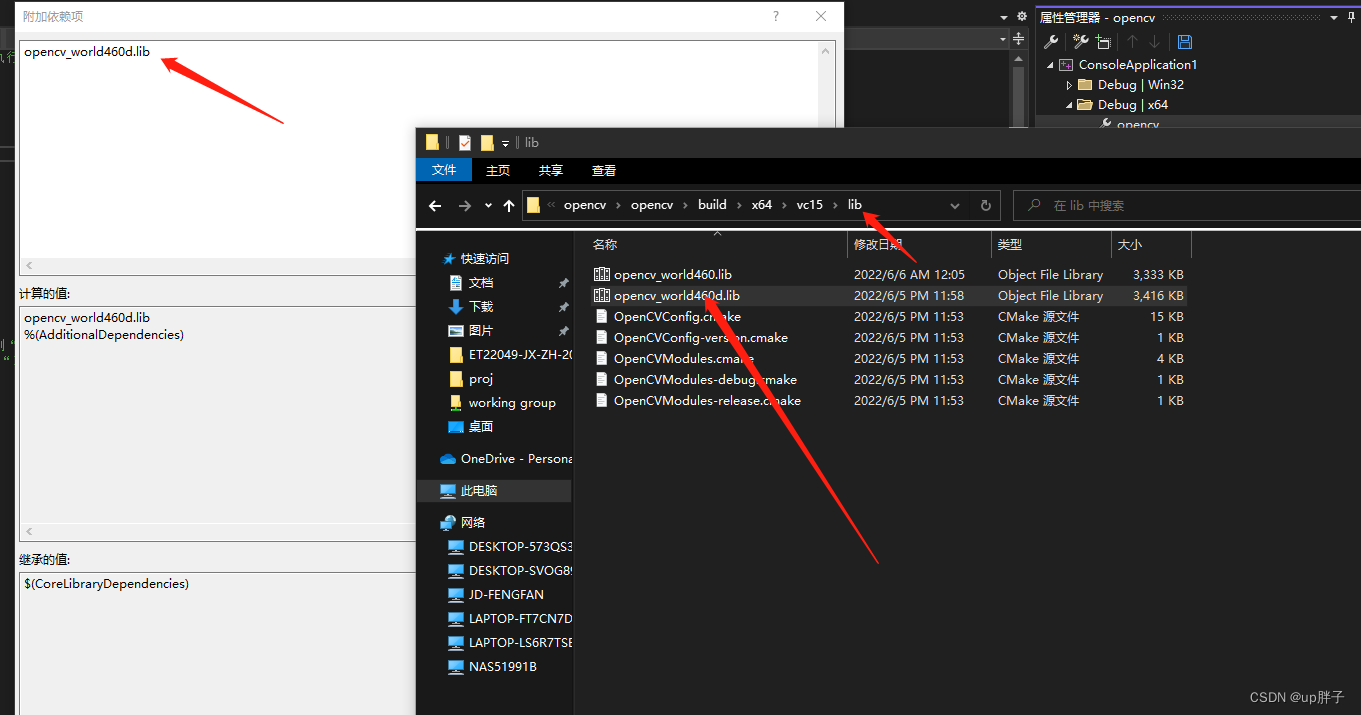Click the Add Existing Property Sheet icon

(1104, 41)
